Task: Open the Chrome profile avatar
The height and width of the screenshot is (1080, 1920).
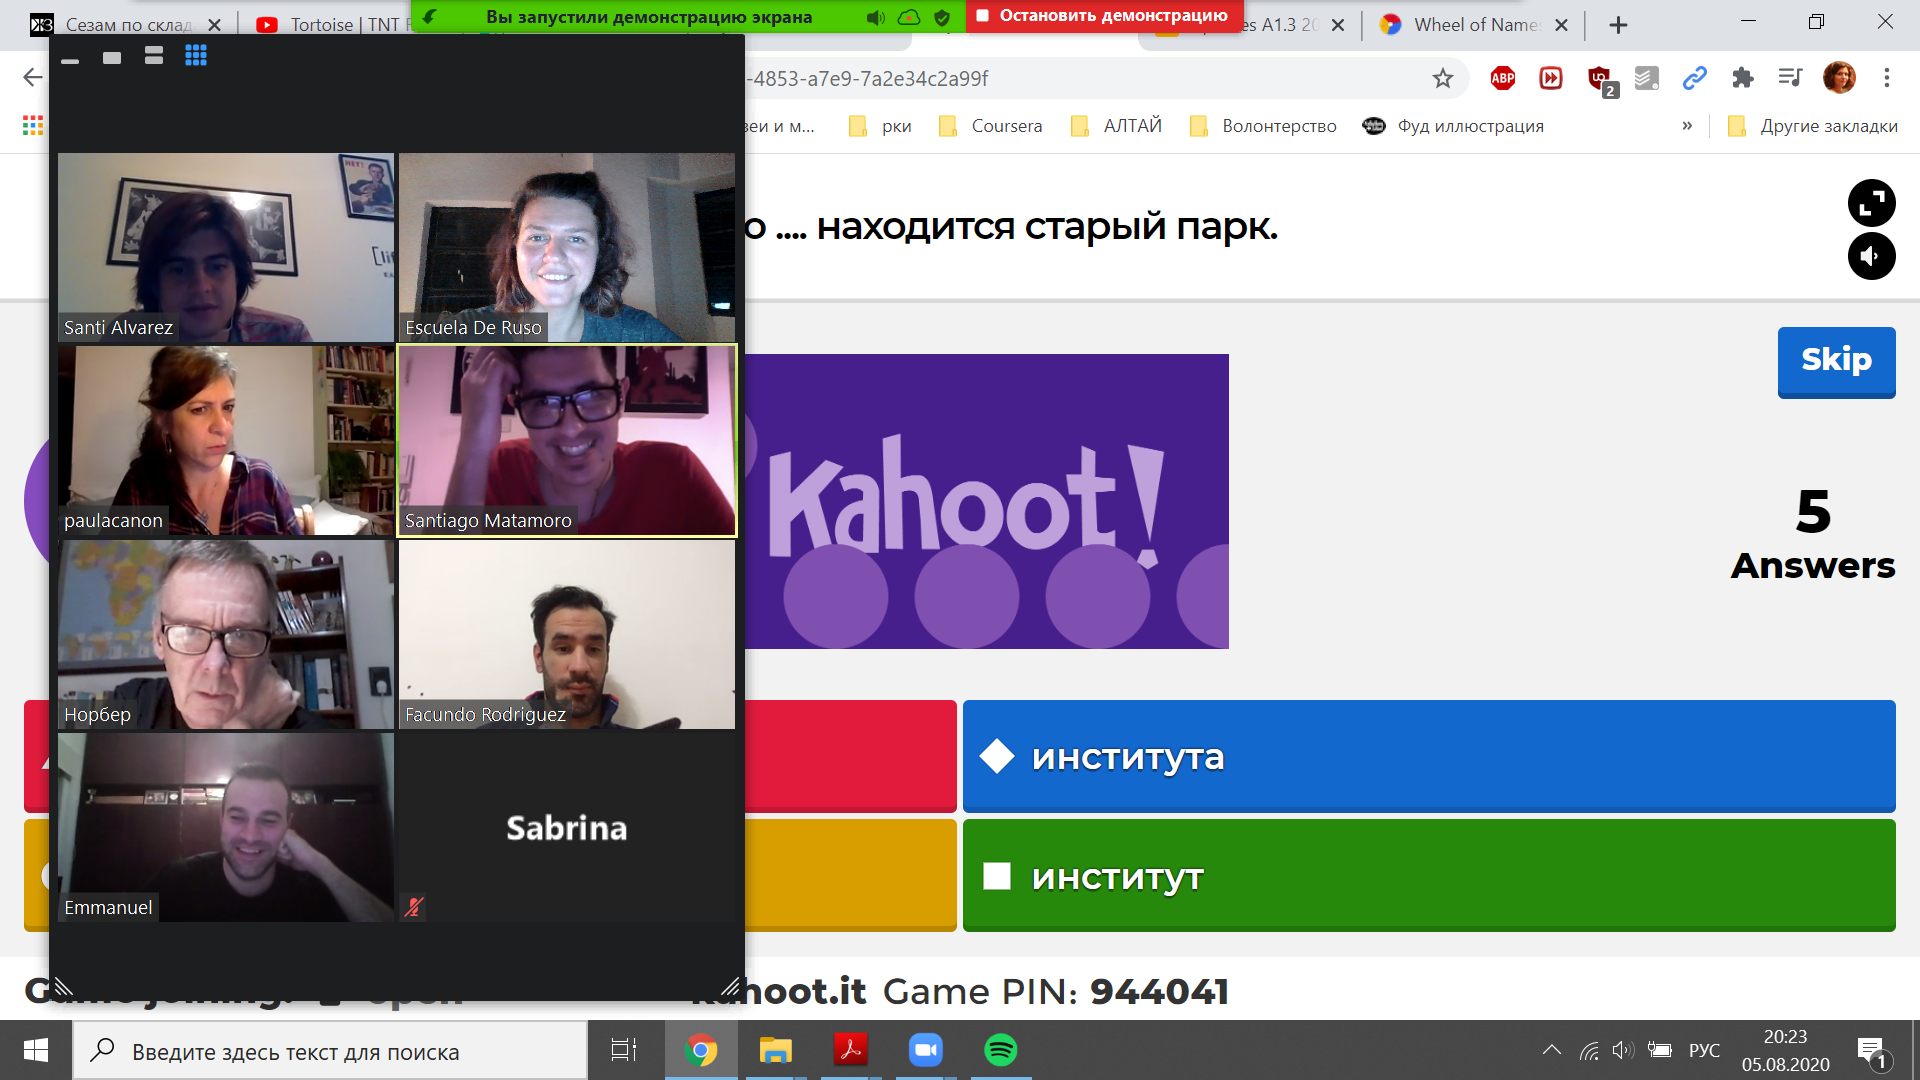Action: tap(1839, 78)
